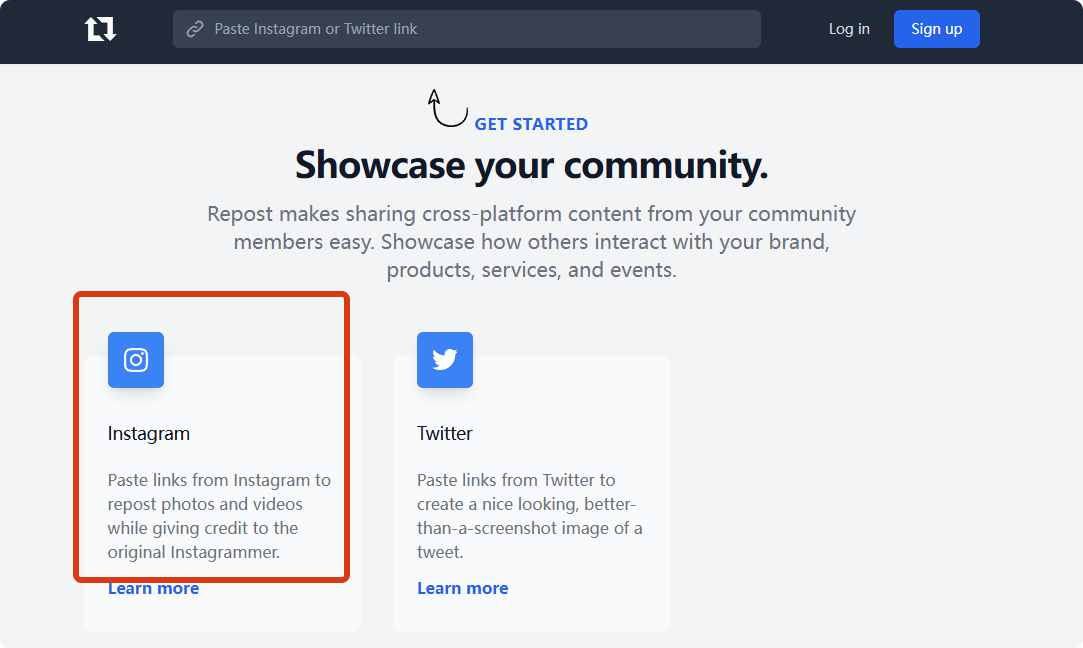The width and height of the screenshot is (1083, 648).
Task: Click the Instagram card title
Action: [149, 433]
